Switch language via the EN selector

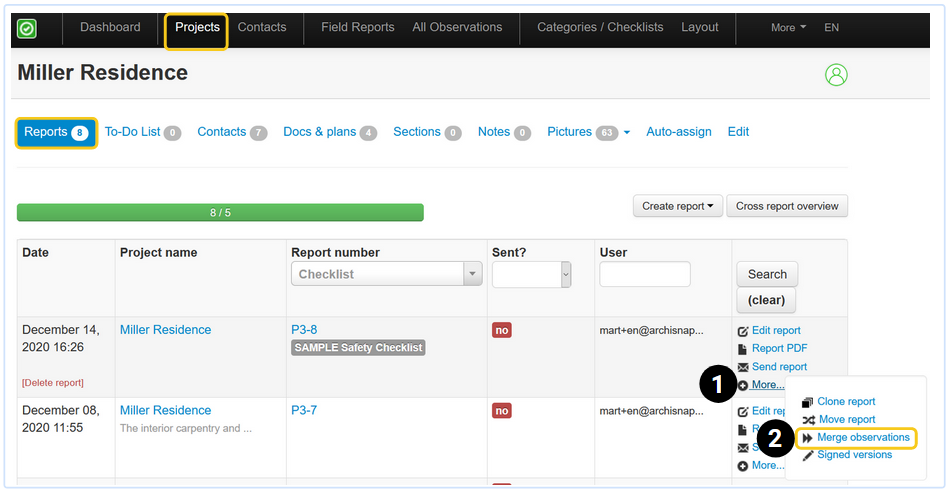(x=832, y=28)
